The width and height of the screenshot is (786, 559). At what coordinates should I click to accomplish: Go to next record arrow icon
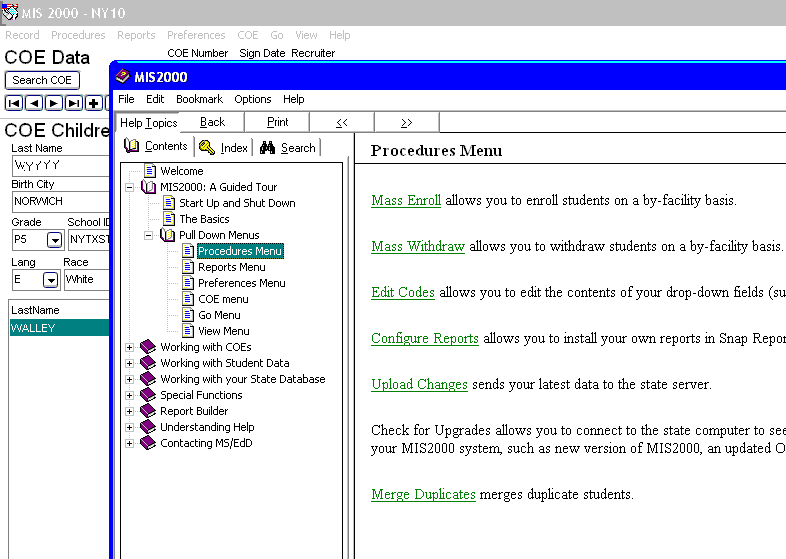pos(54,103)
